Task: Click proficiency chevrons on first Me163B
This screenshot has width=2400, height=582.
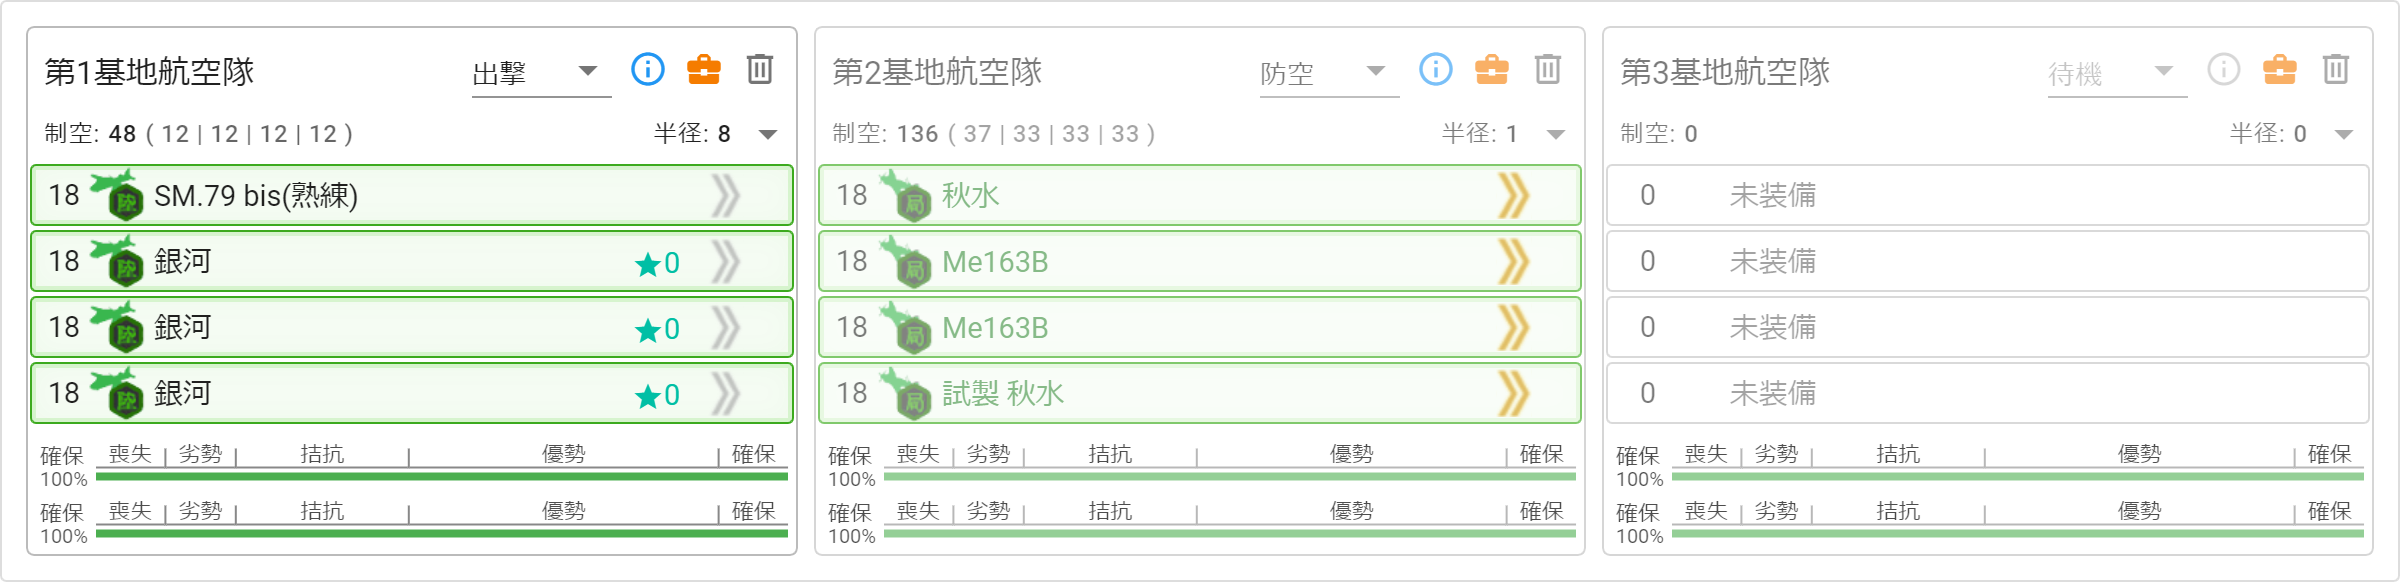Action: coord(1514,261)
